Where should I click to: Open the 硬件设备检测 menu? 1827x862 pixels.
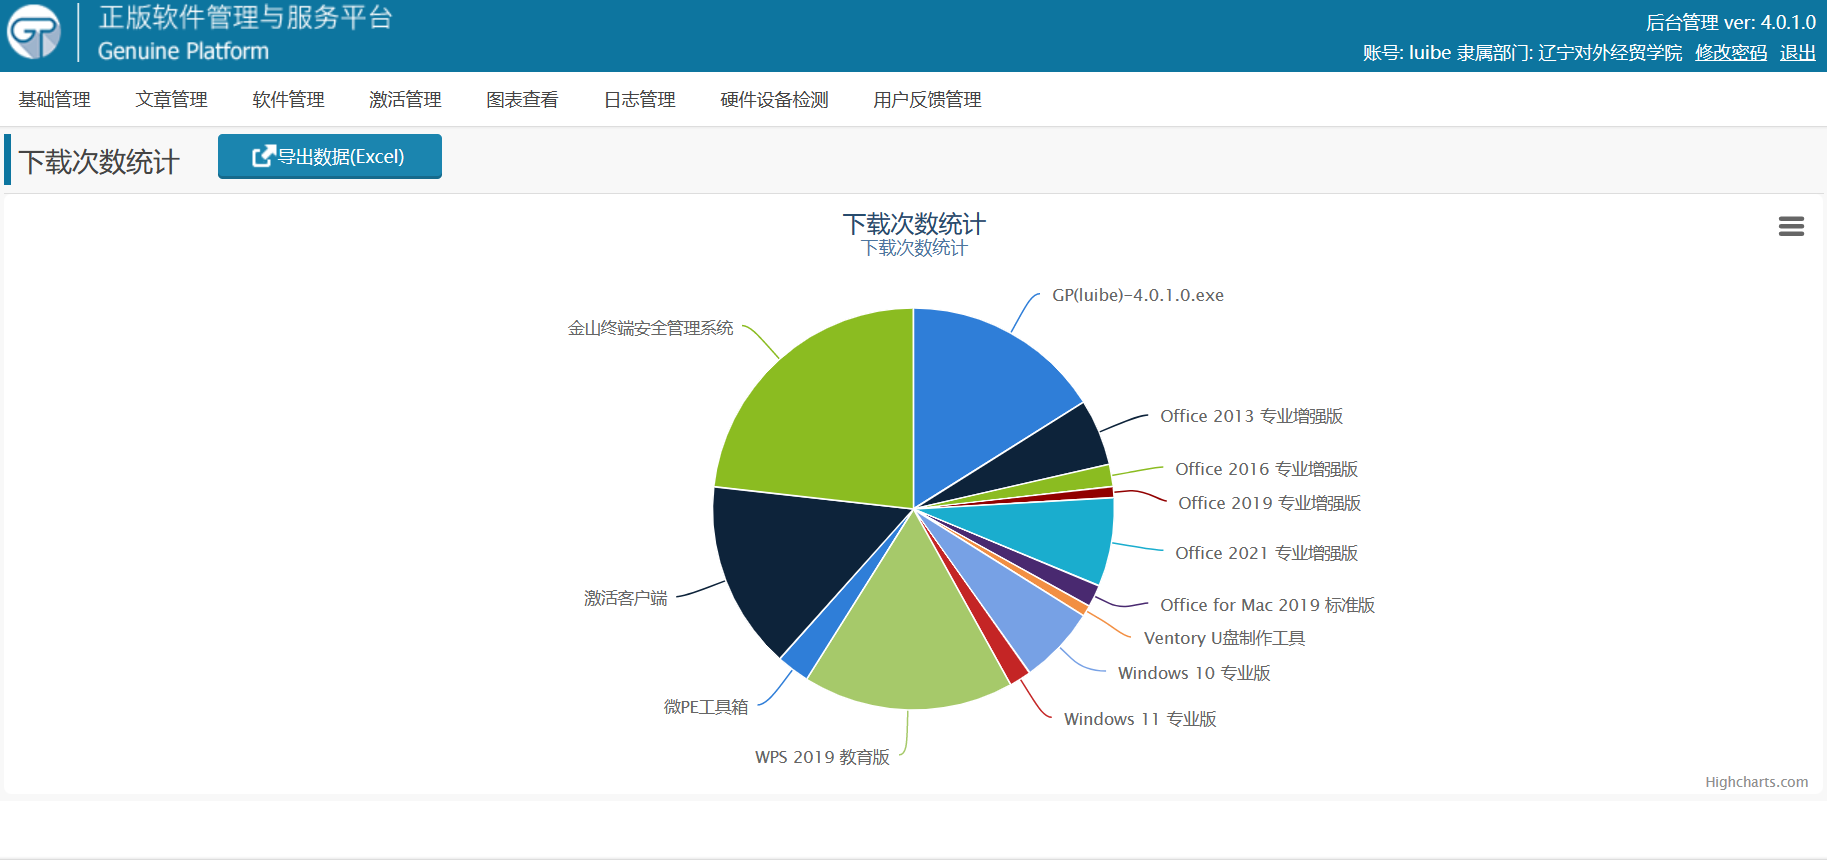pos(775,100)
